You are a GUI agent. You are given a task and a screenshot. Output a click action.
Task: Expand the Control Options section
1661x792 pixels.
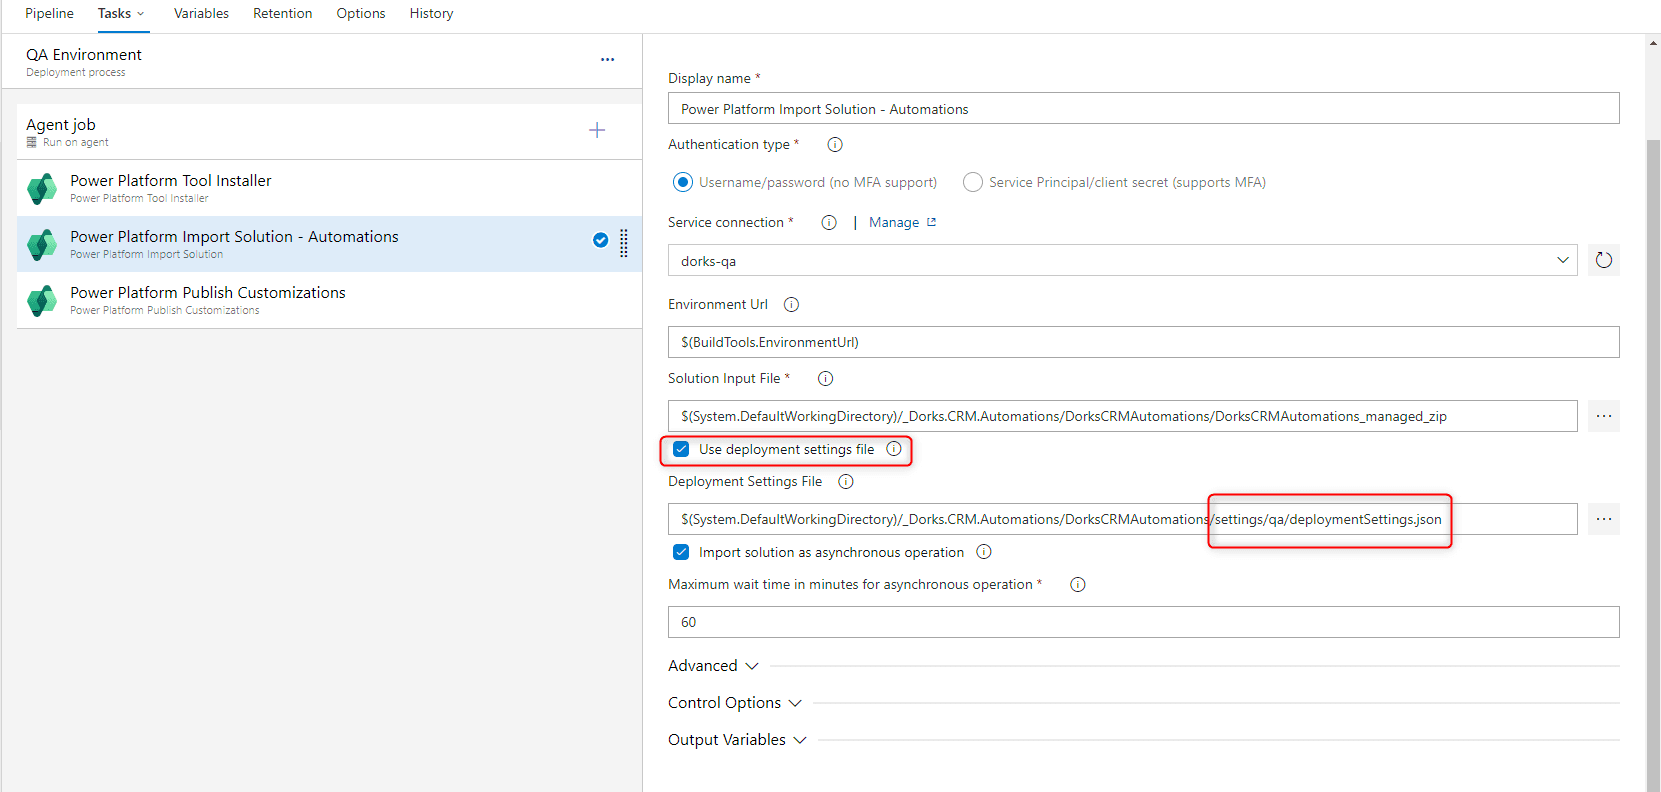[x=735, y=703]
